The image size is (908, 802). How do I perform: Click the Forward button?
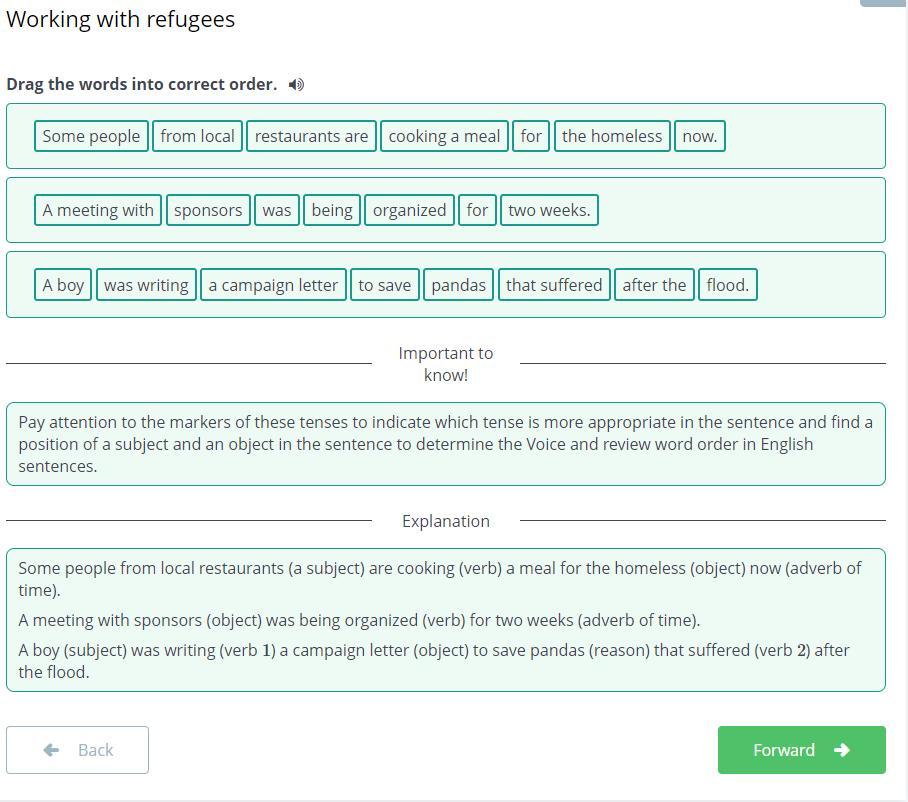click(x=801, y=750)
